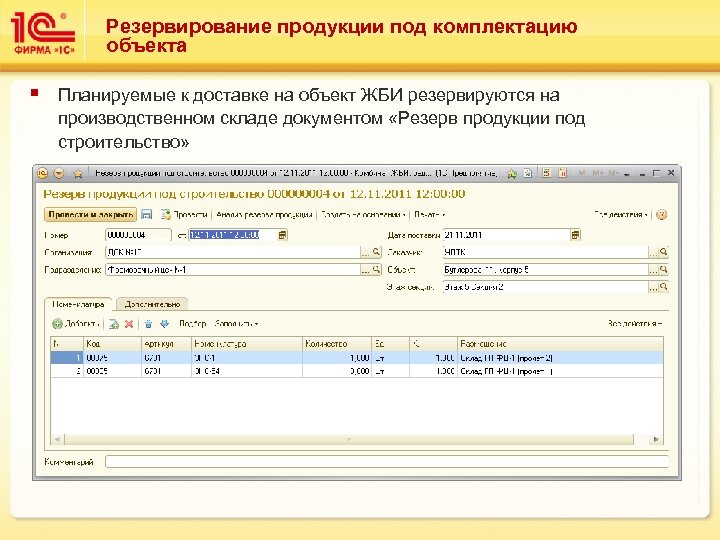
Task: Click the calculator icon in the title bar
Action: pyautogui.click(x=546, y=173)
